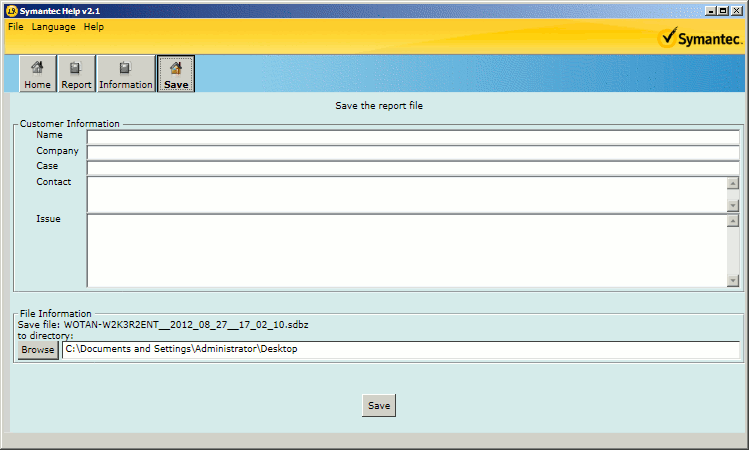Maximize the Symantec Help window
Viewport: 749px width, 450px height.
coord(723,11)
